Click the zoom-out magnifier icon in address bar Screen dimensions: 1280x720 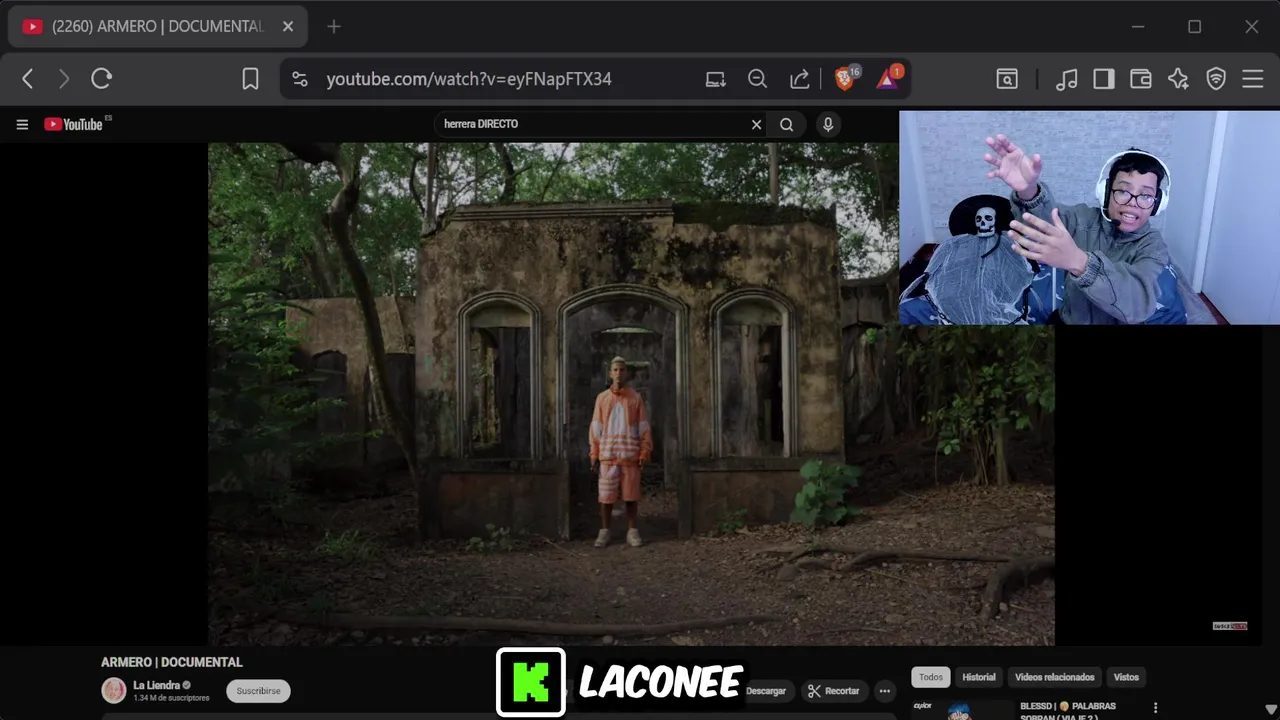coord(758,79)
